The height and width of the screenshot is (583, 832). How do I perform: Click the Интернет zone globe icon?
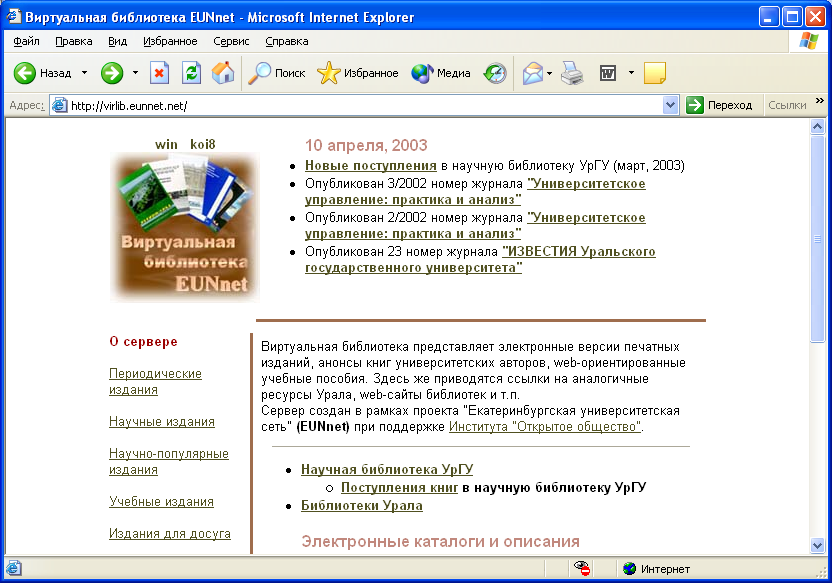tap(629, 569)
